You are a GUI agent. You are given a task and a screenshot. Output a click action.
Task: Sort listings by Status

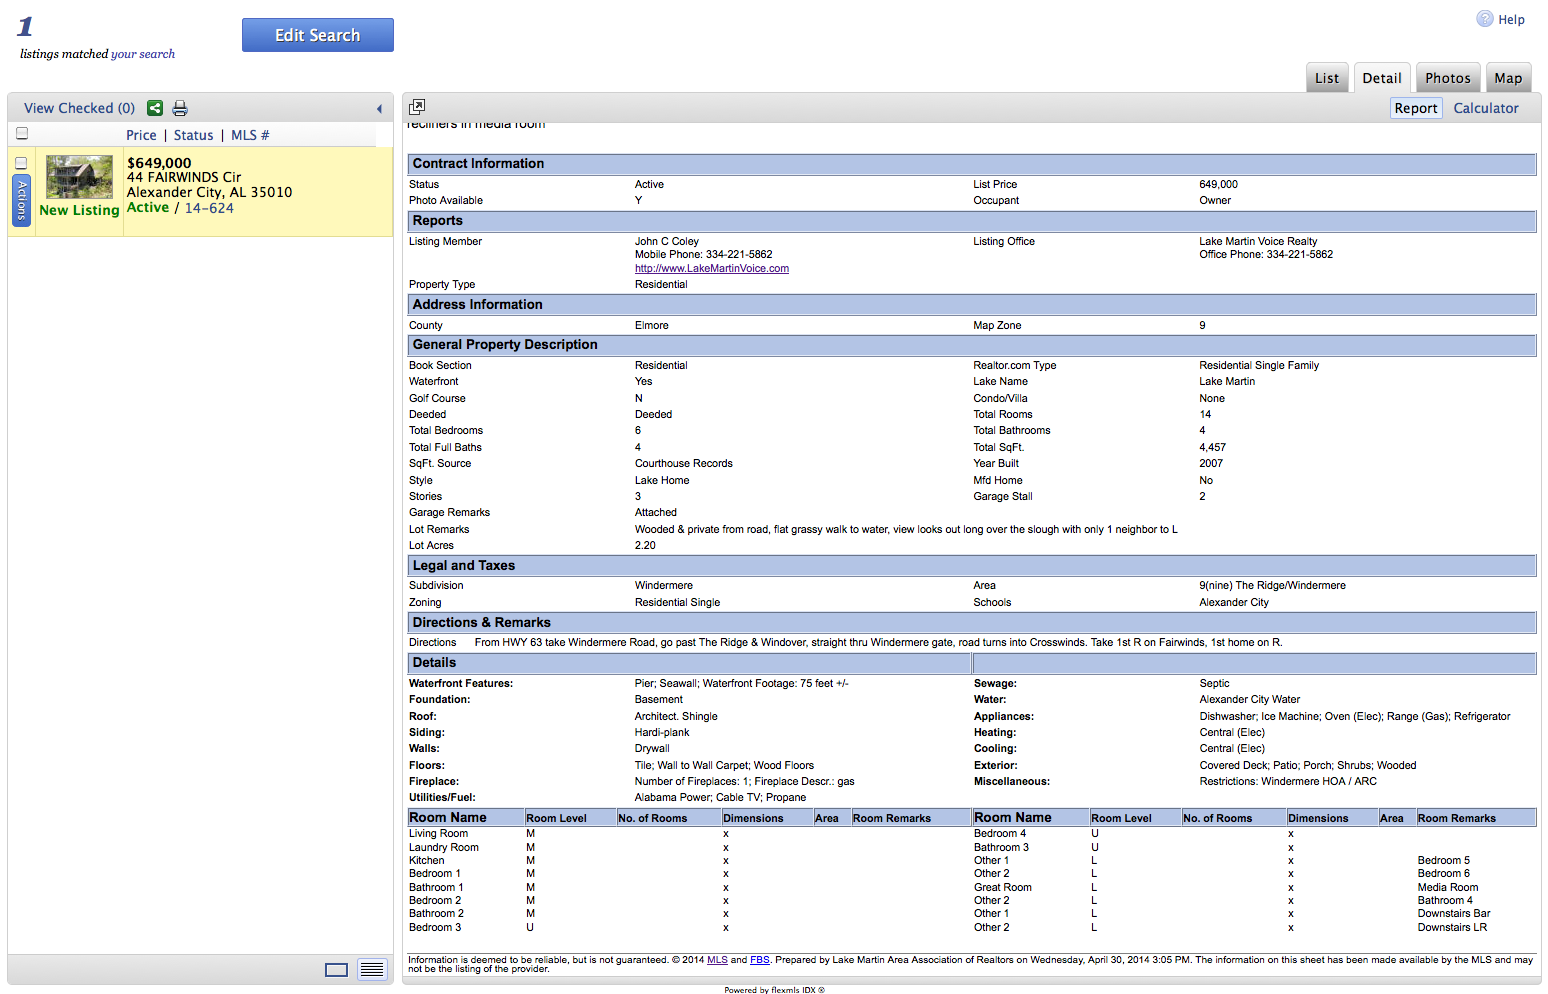coord(194,135)
